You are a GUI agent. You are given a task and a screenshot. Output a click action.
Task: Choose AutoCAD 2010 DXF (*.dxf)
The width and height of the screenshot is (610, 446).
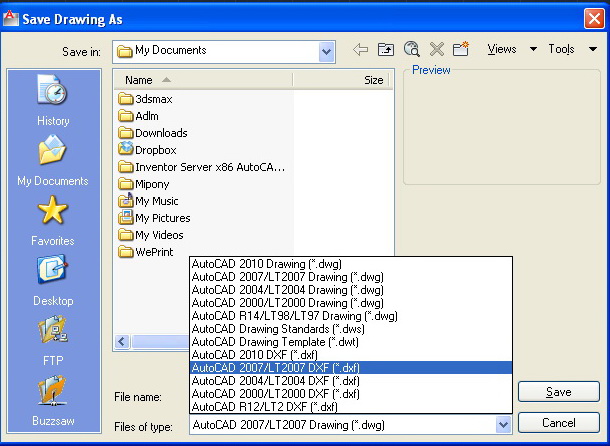point(351,355)
